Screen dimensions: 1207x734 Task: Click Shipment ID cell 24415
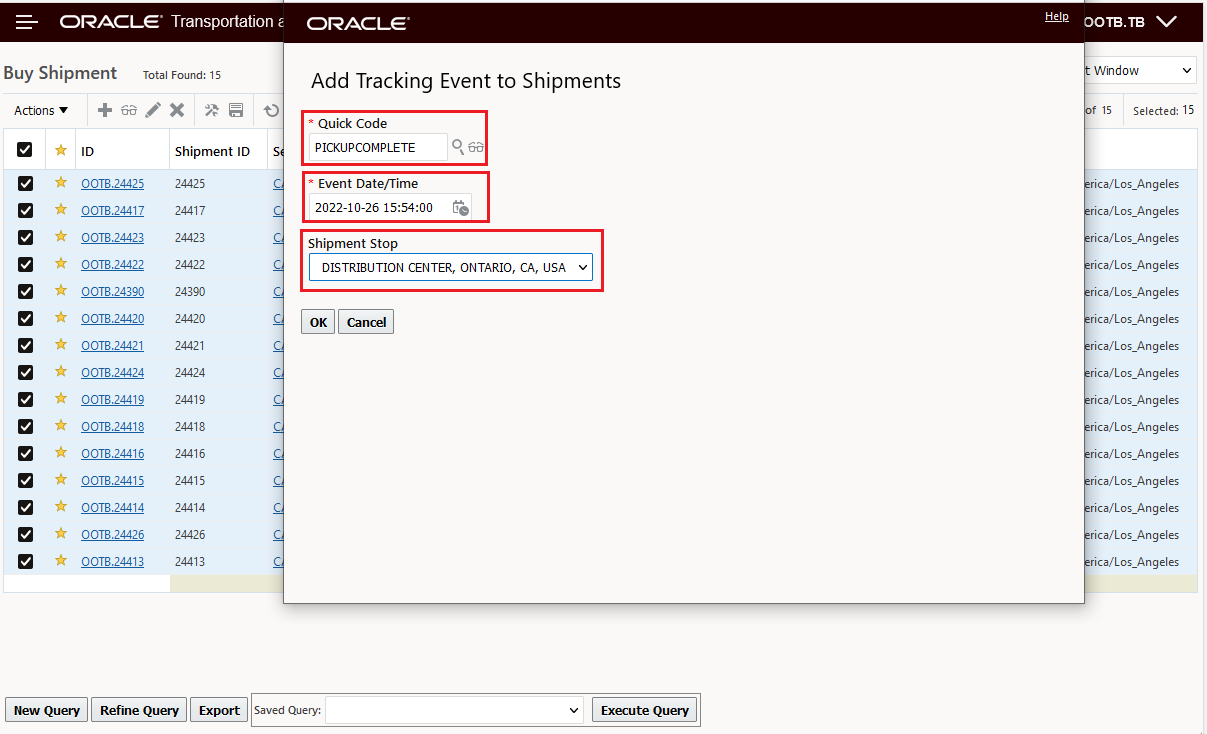[190, 480]
